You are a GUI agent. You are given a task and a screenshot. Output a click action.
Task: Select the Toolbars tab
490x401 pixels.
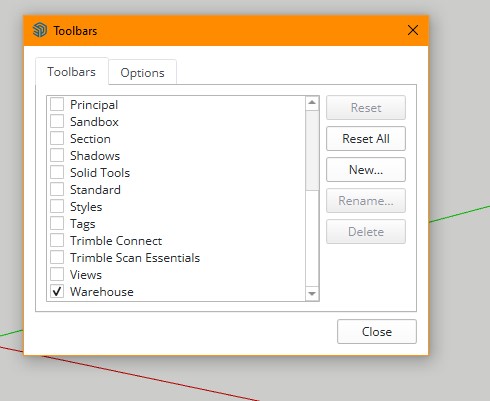[x=72, y=71]
